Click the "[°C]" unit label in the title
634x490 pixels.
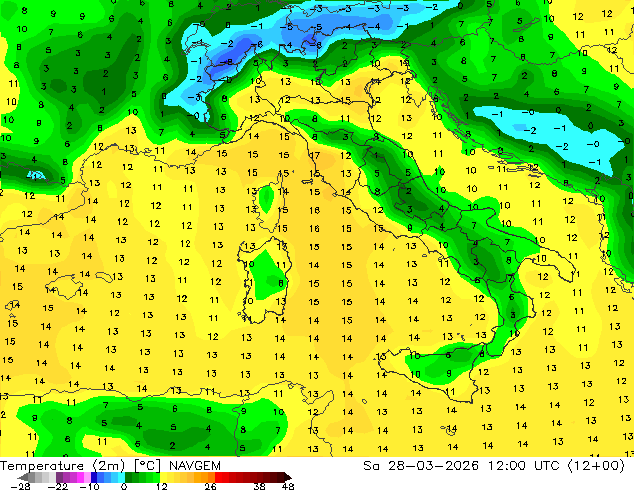[x=148, y=466]
